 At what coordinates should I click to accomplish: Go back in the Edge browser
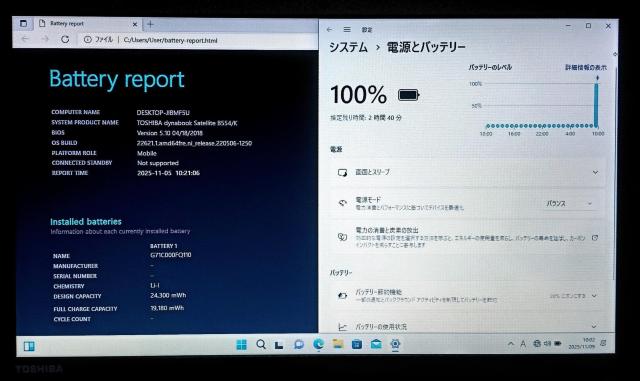pos(25,39)
